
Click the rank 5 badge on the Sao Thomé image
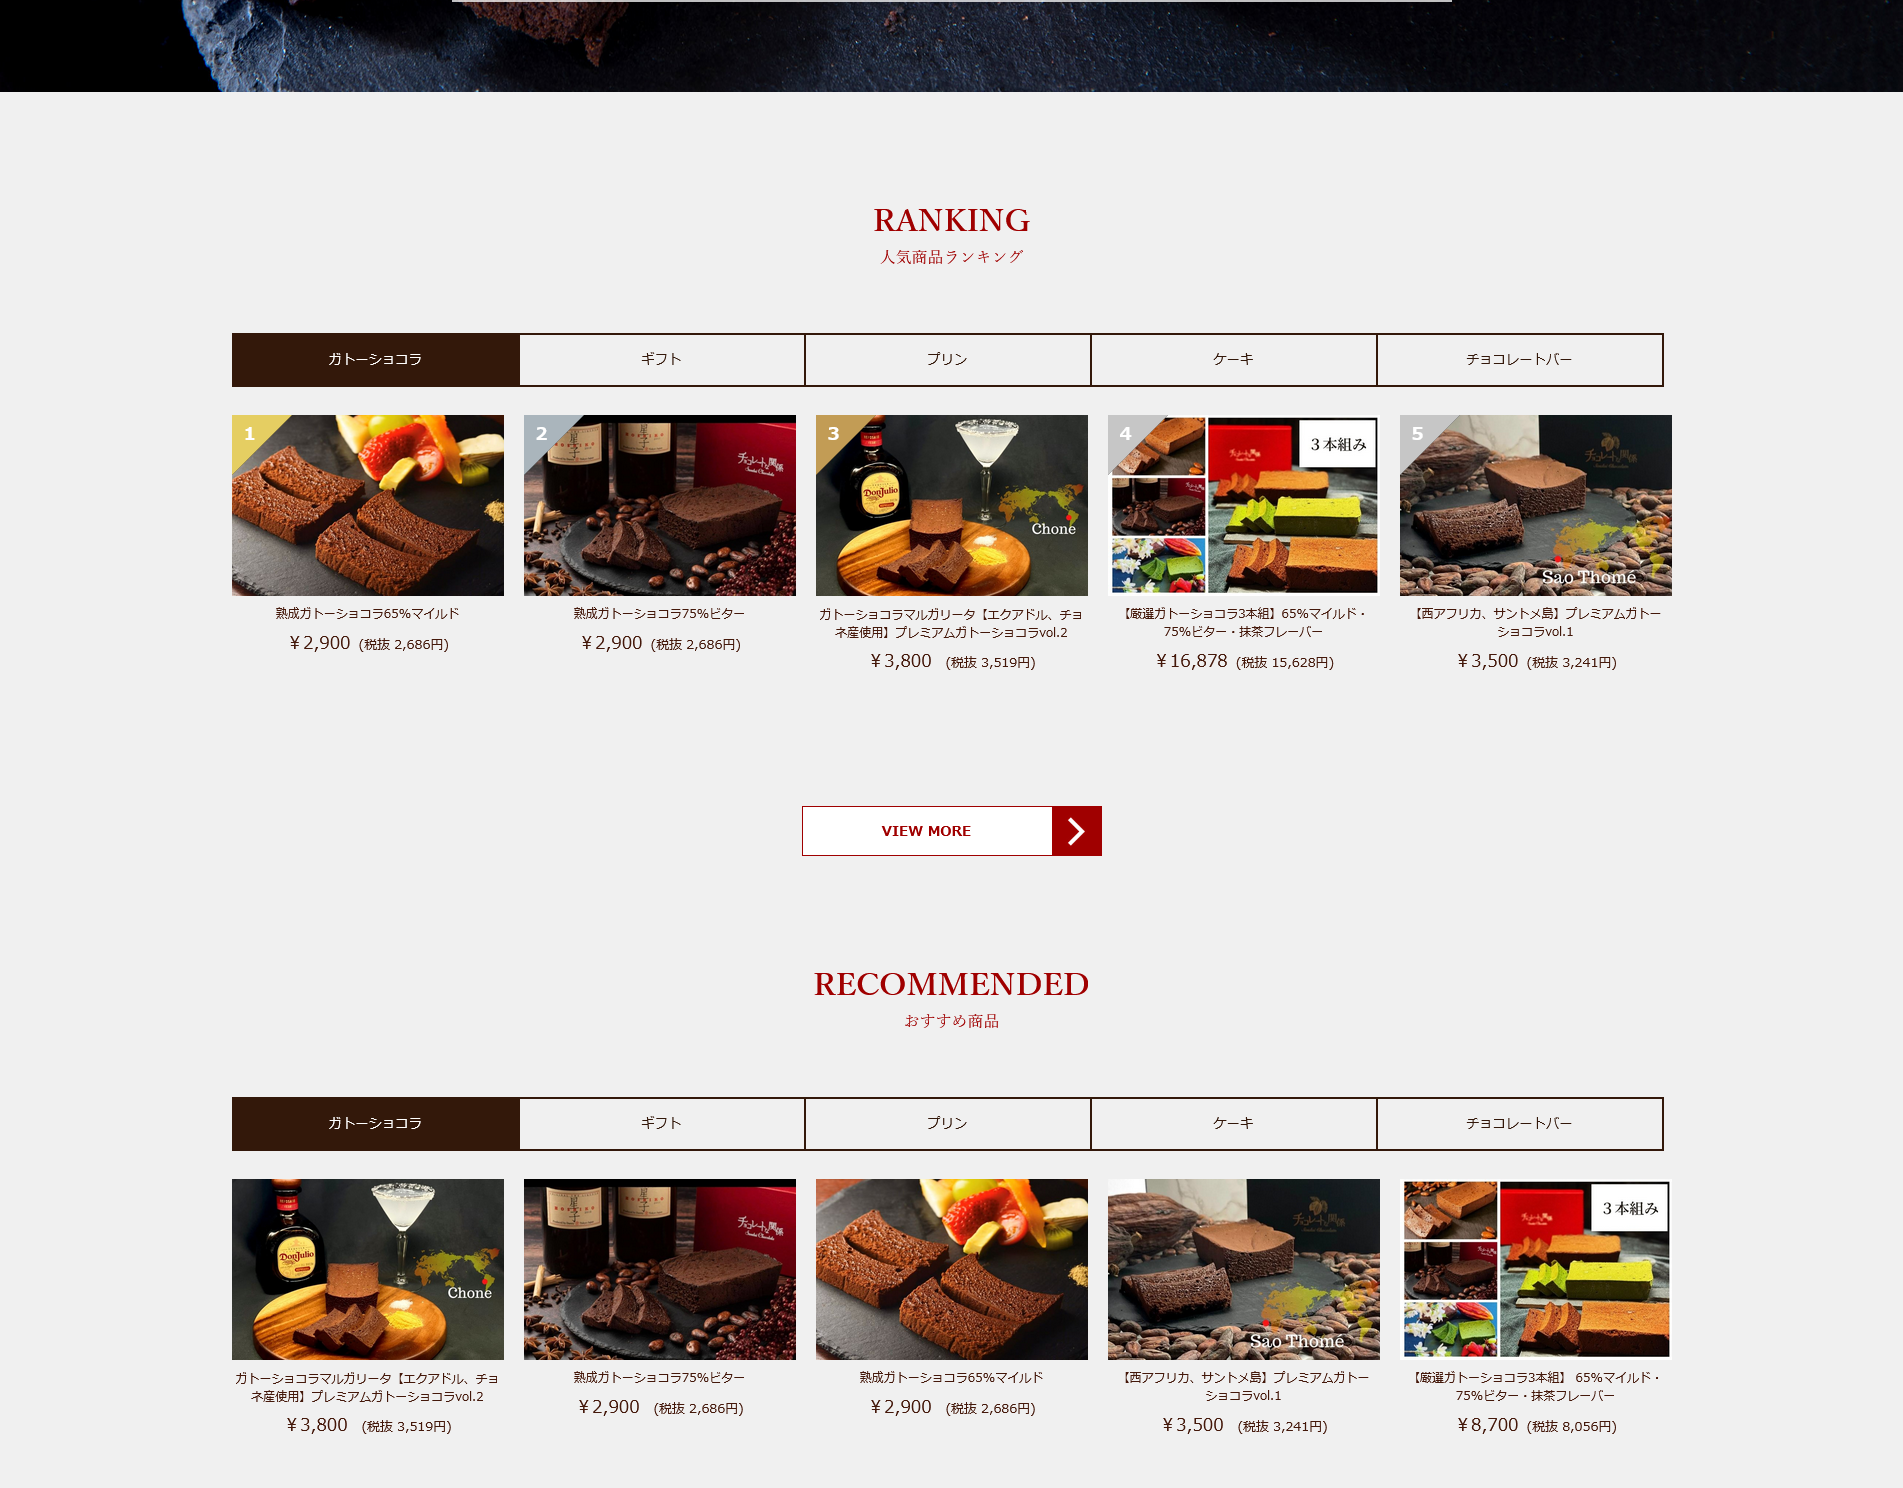coord(1418,434)
